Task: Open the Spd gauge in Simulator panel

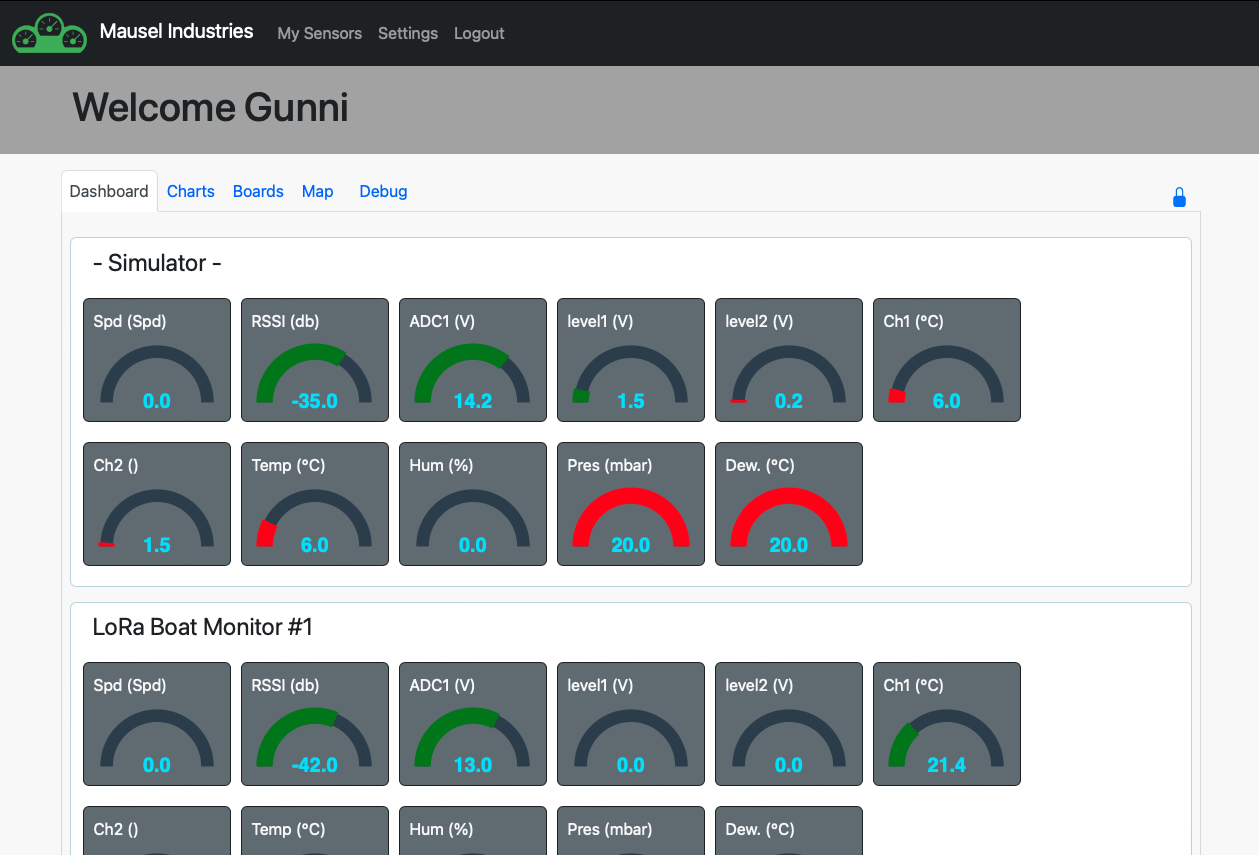Action: coord(156,360)
